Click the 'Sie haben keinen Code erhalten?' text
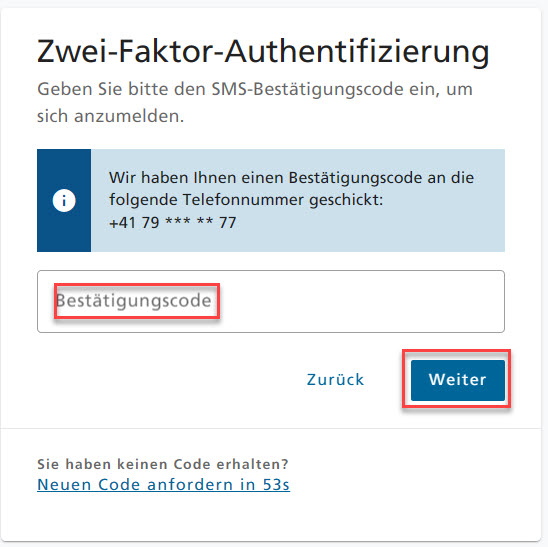 (x=163, y=464)
